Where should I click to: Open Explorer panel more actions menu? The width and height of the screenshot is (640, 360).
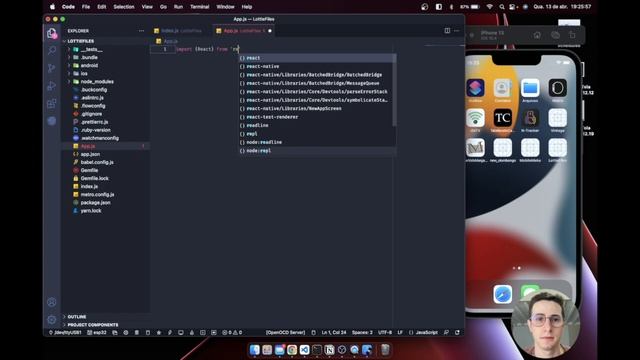point(141,31)
